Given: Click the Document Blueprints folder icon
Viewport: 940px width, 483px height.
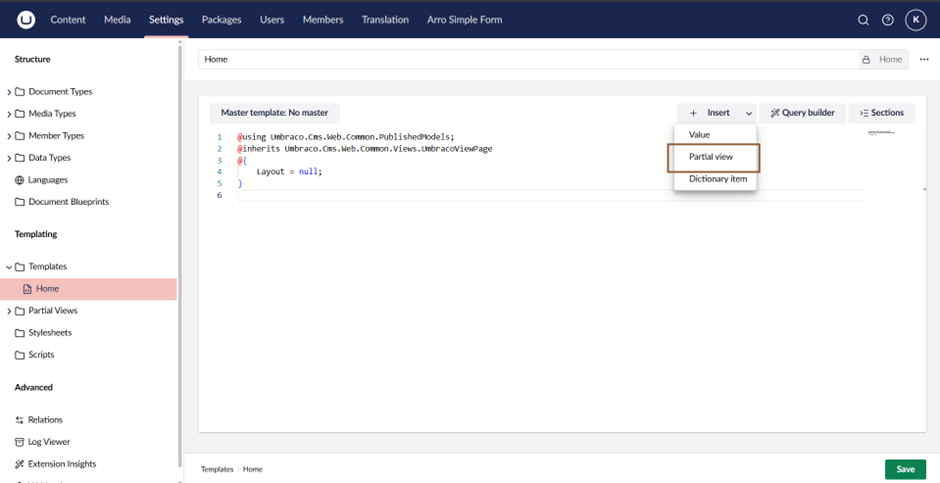Looking at the screenshot, I should click(x=20, y=202).
